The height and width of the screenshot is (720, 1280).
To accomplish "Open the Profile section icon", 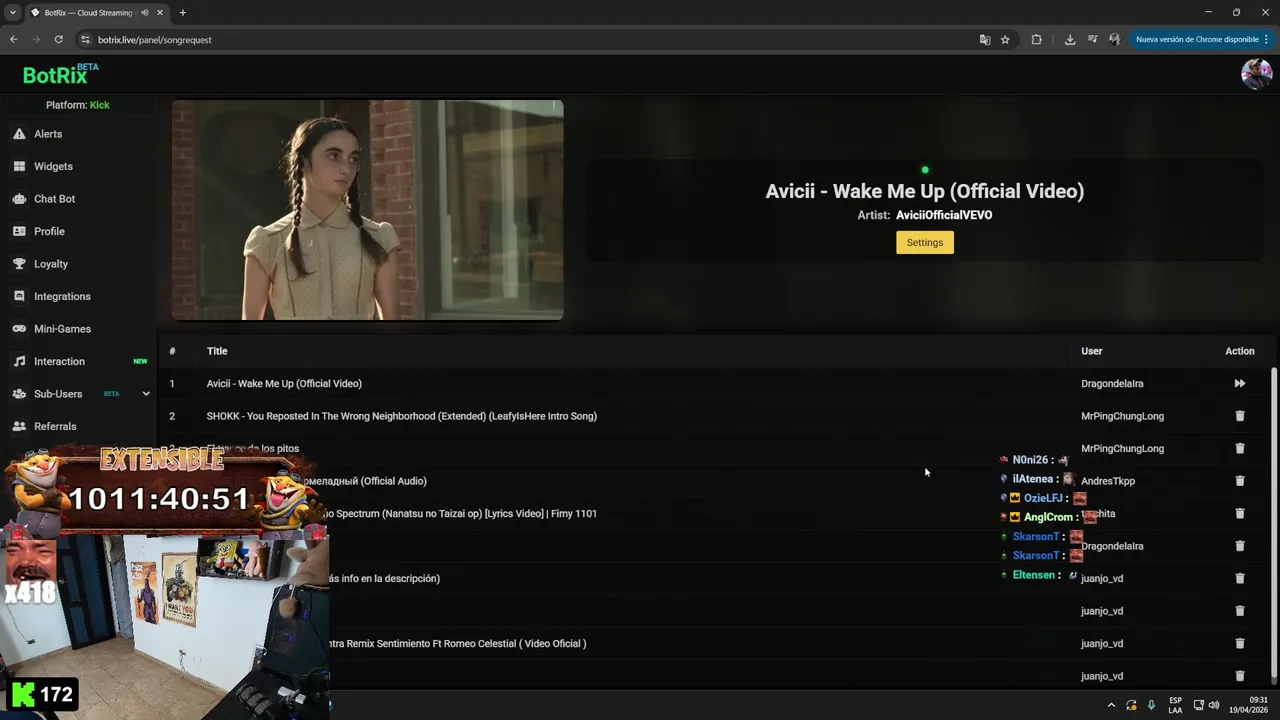I will tap(19, 231).
